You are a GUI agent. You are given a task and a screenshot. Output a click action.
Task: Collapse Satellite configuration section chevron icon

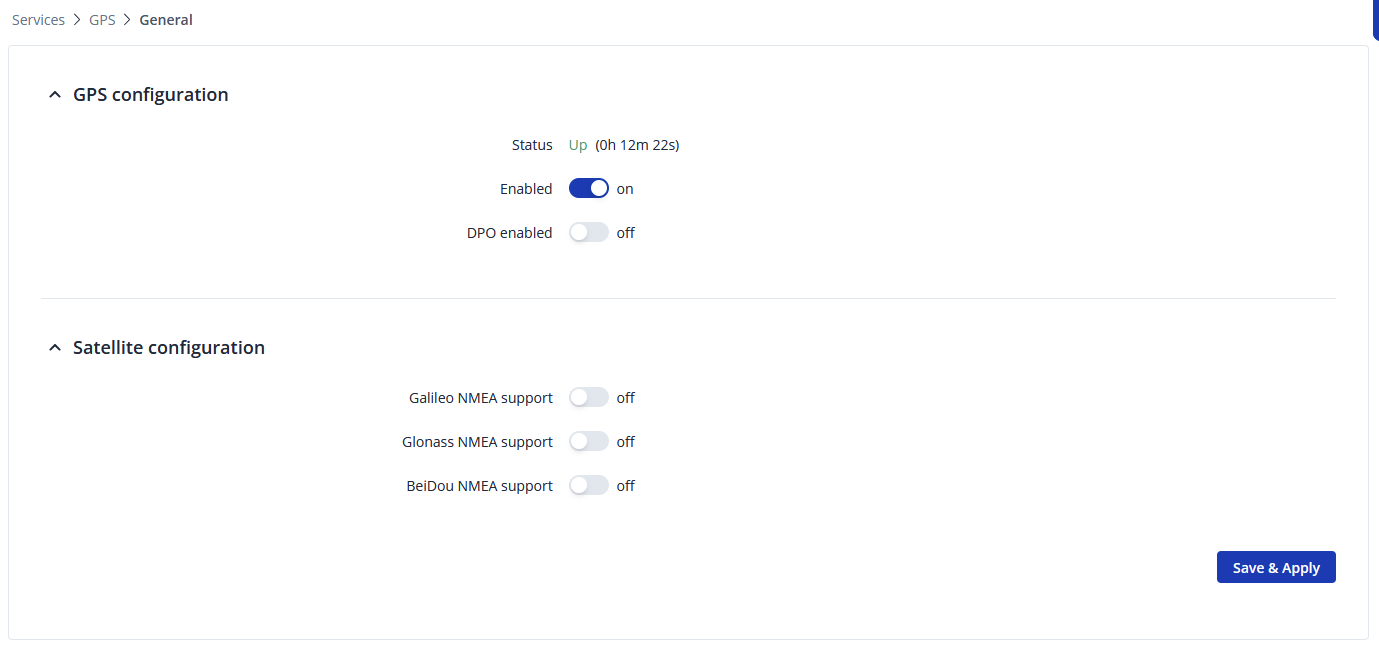point(55,348)
